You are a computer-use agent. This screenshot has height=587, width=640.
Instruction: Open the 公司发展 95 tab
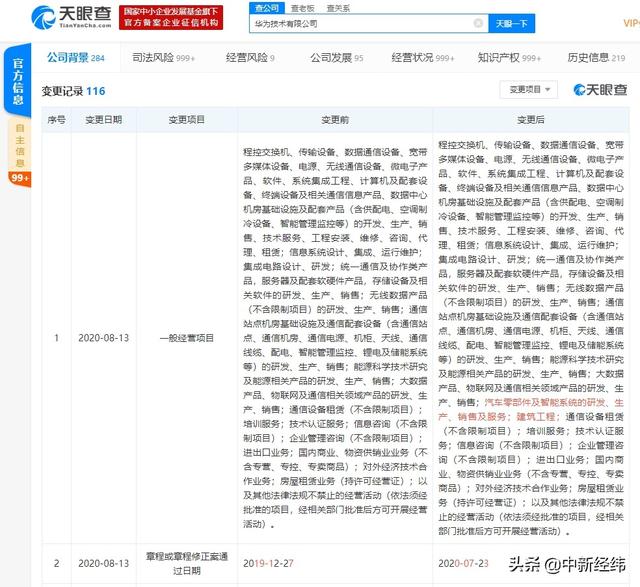336,58
